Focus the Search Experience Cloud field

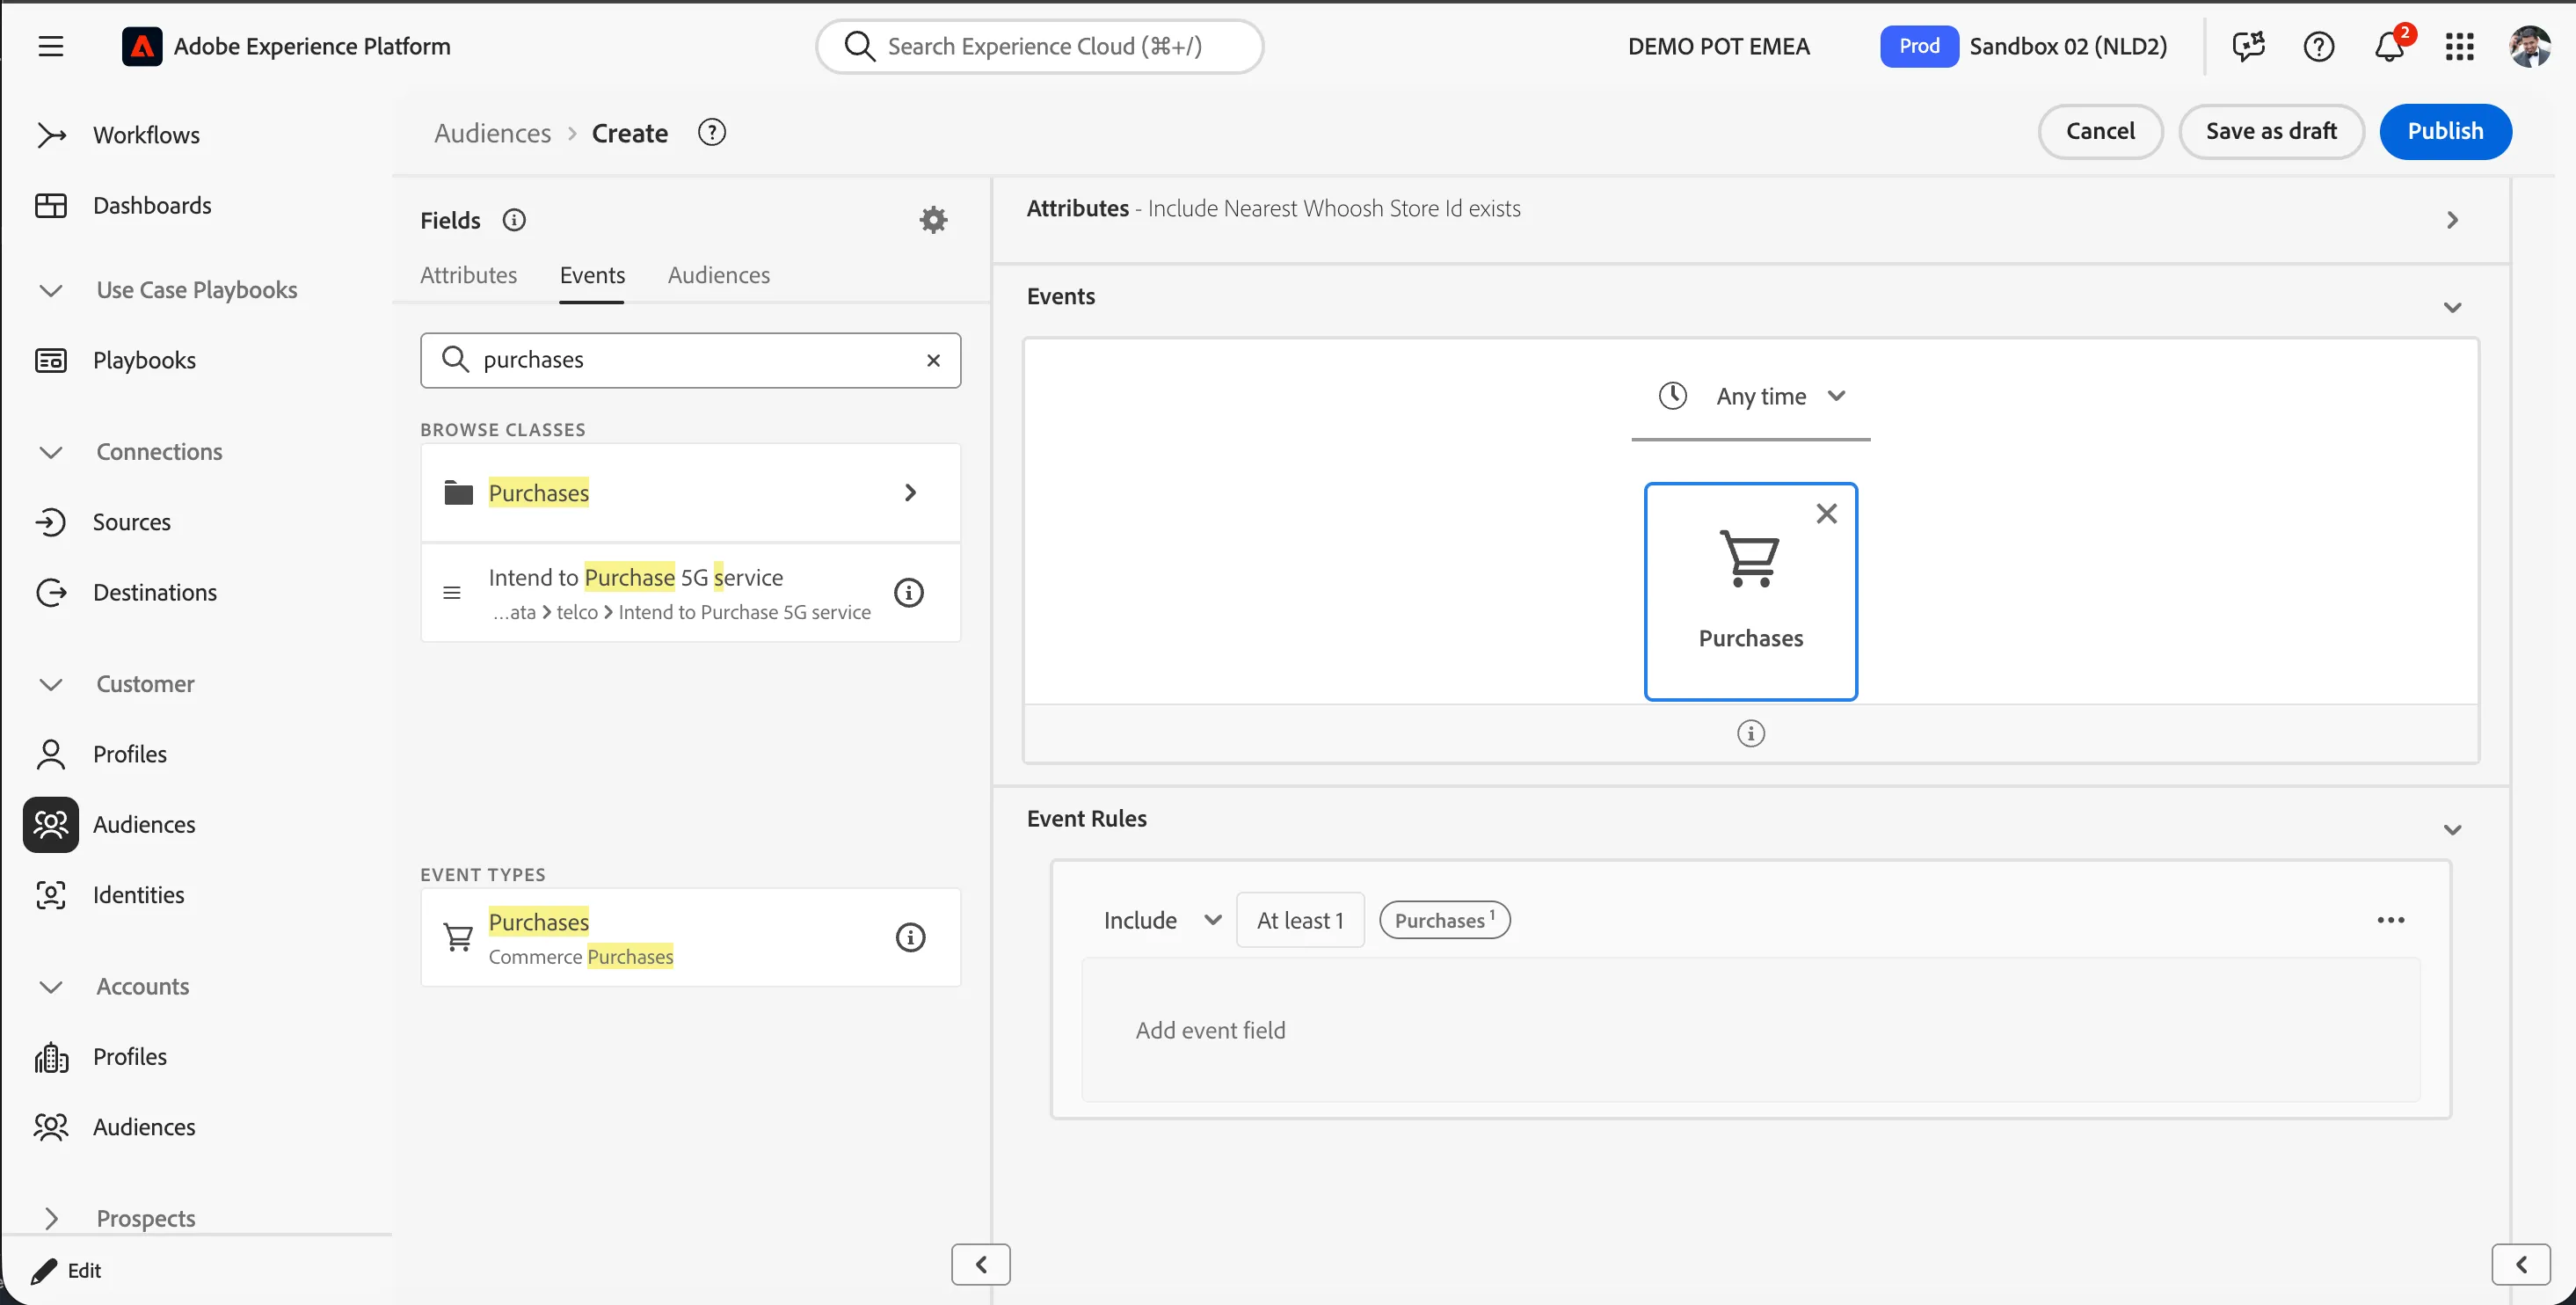point(1040,46)
